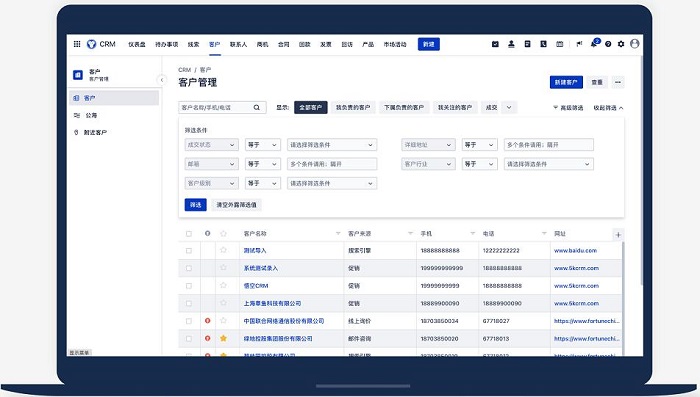Open the 客户级别 filter field dropdown
This screenshot has height=397, width=700.
tap(212, 183)
